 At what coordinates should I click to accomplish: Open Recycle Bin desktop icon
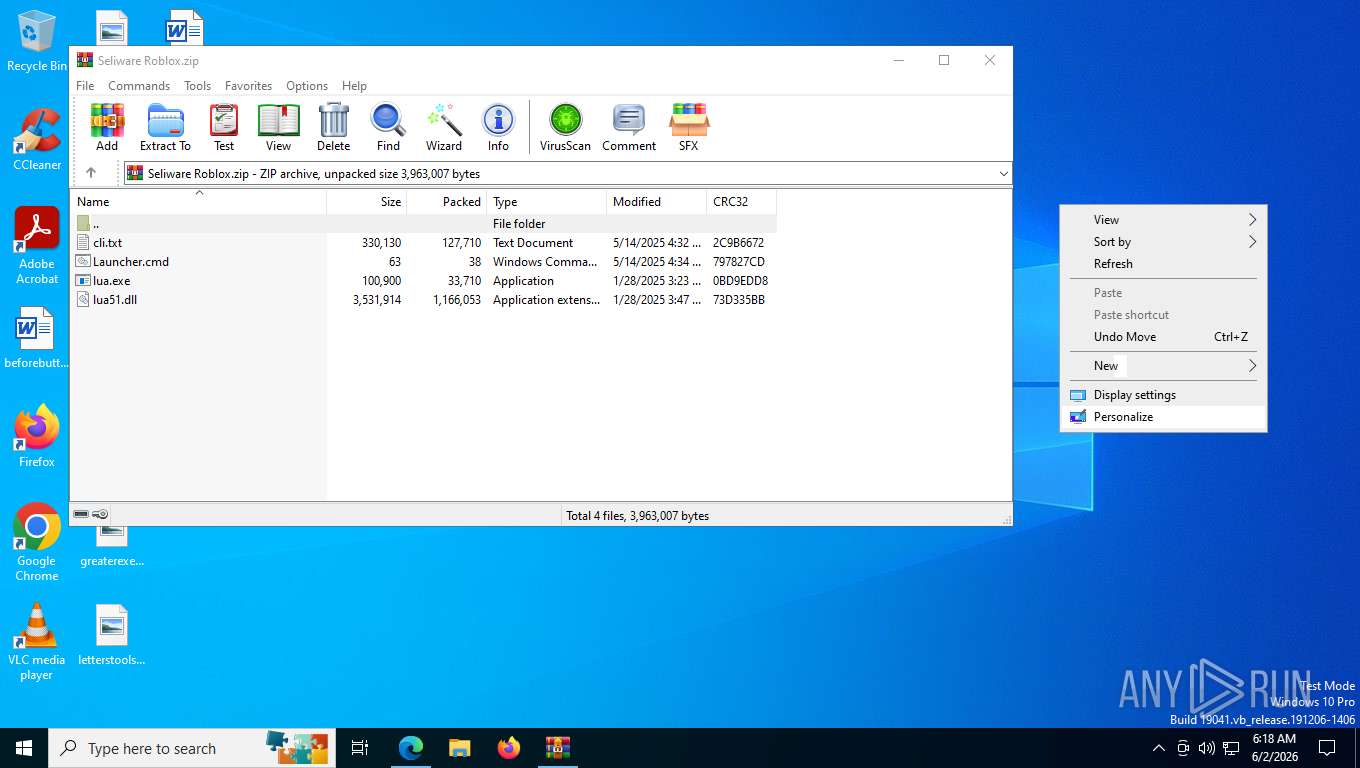(37, 42)
